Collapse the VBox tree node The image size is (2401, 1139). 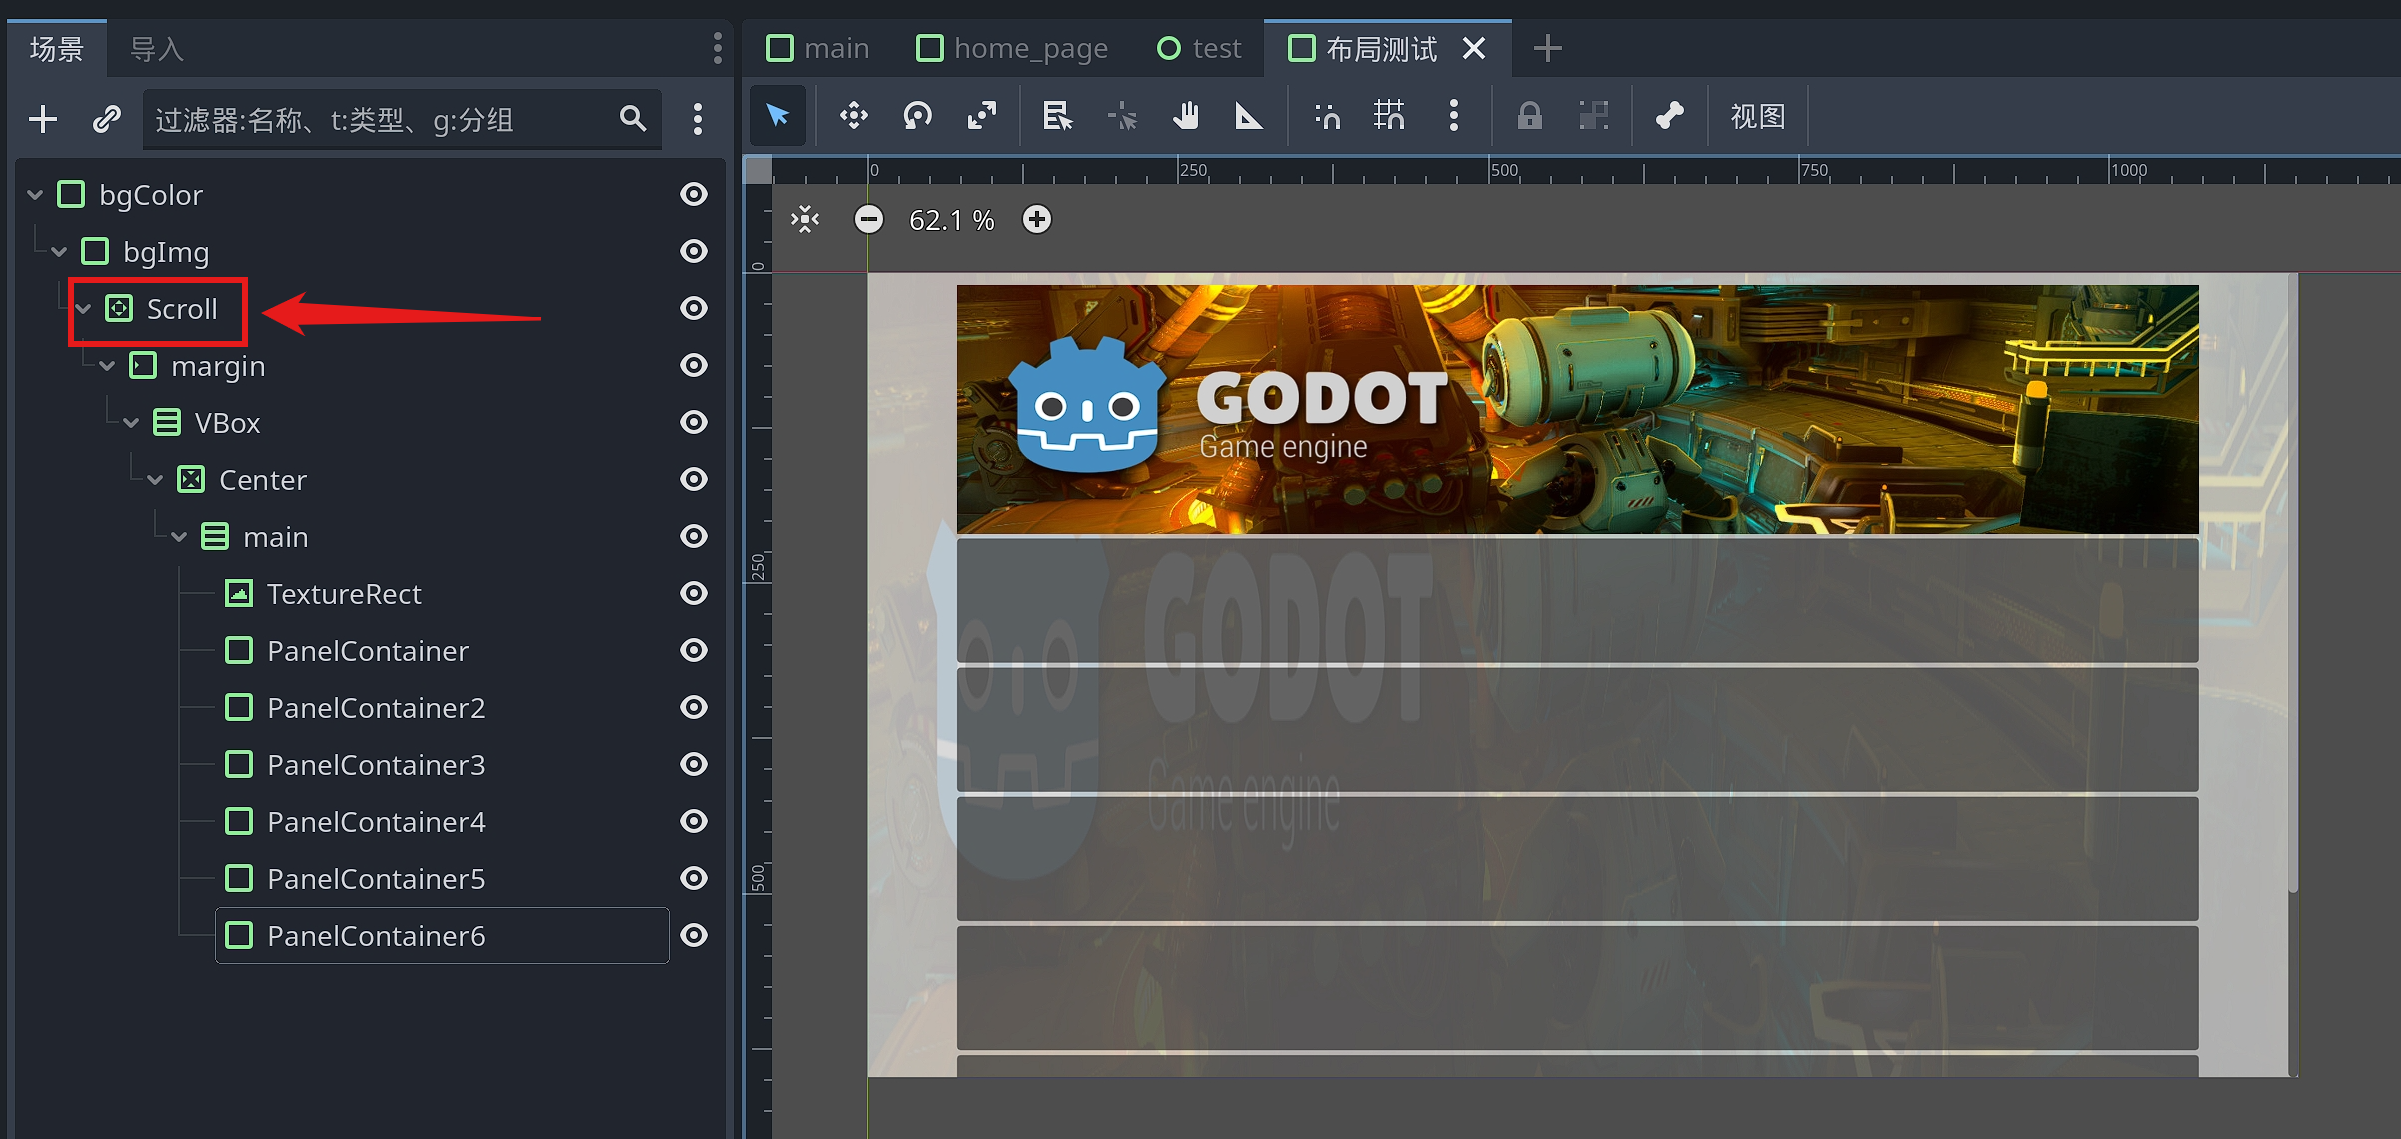(131, 422)
